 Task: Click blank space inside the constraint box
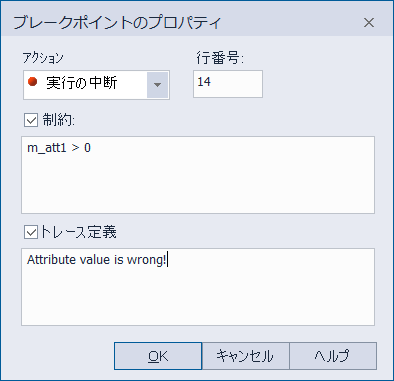pyautogui.click(x=200, y=187)
